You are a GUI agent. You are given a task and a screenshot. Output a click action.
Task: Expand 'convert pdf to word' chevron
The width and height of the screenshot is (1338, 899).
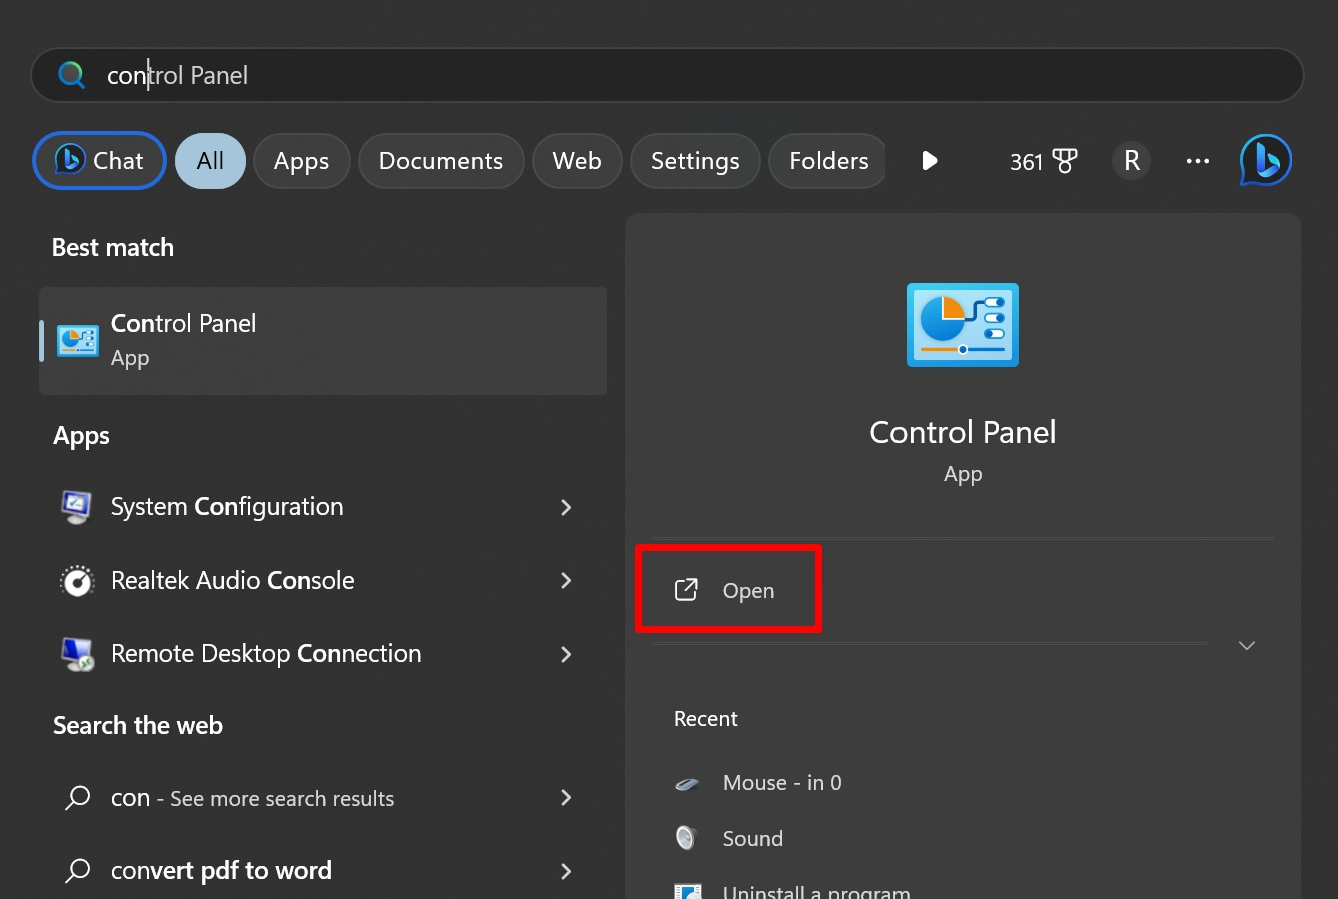[x=566, y=871]
